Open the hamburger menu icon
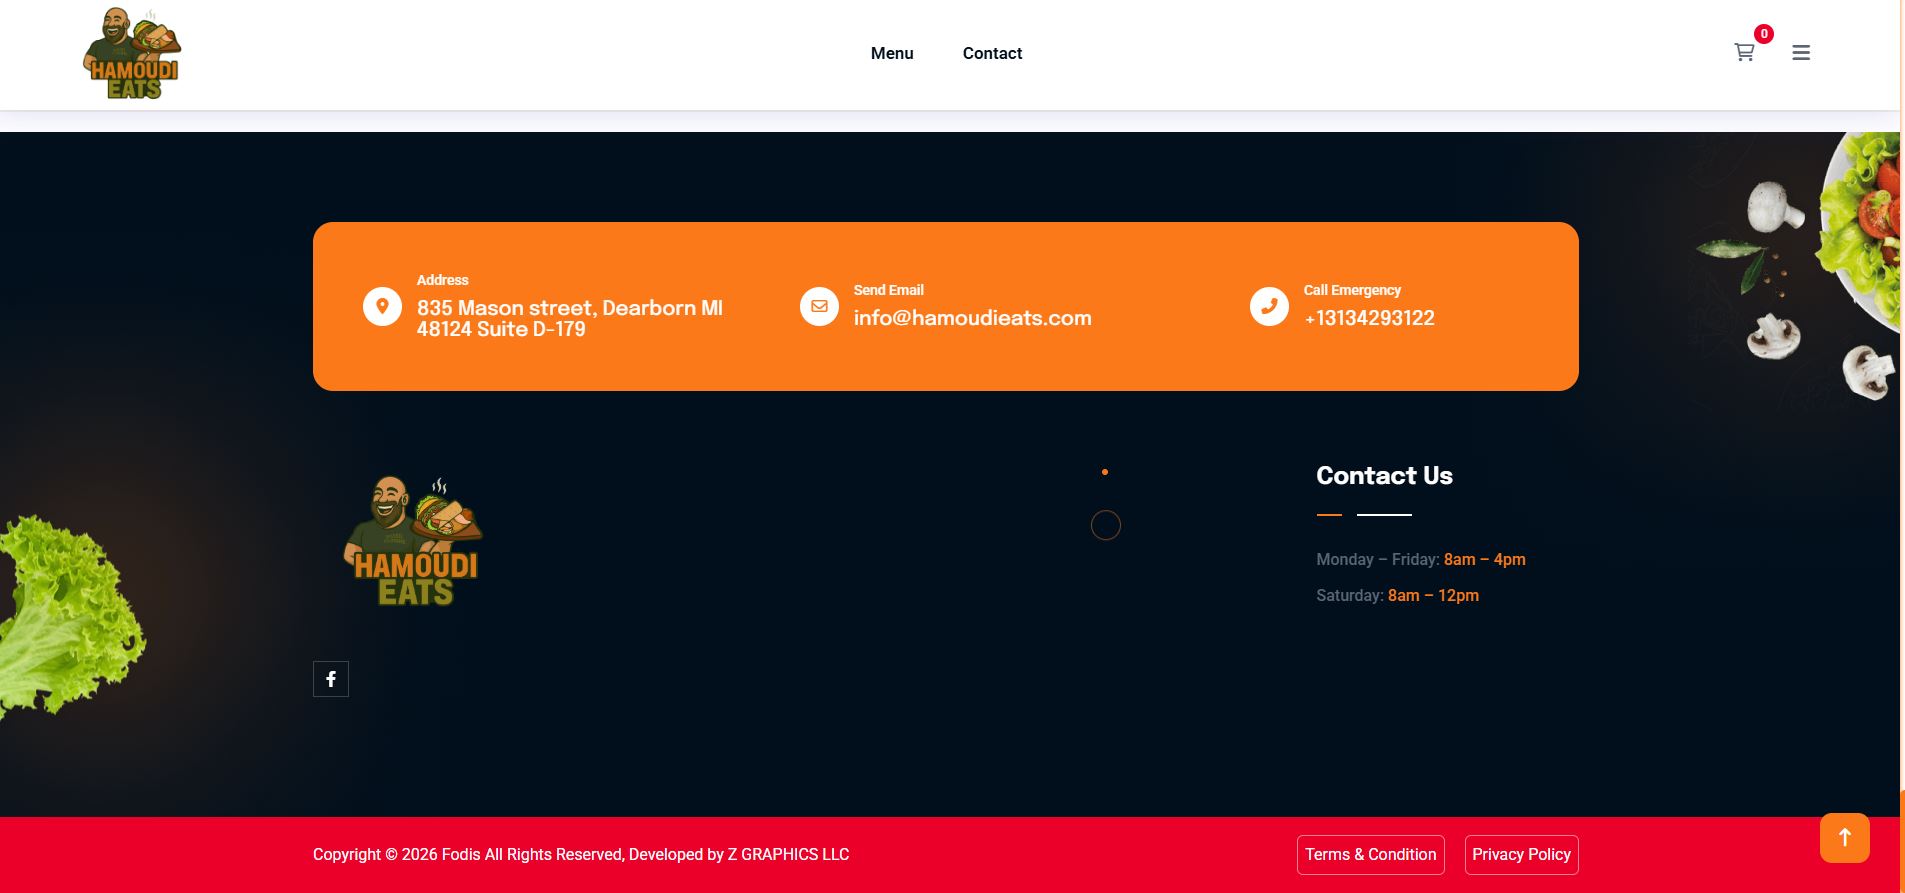The height and width of the screenshot is (893, 1905). (1801, 53)
